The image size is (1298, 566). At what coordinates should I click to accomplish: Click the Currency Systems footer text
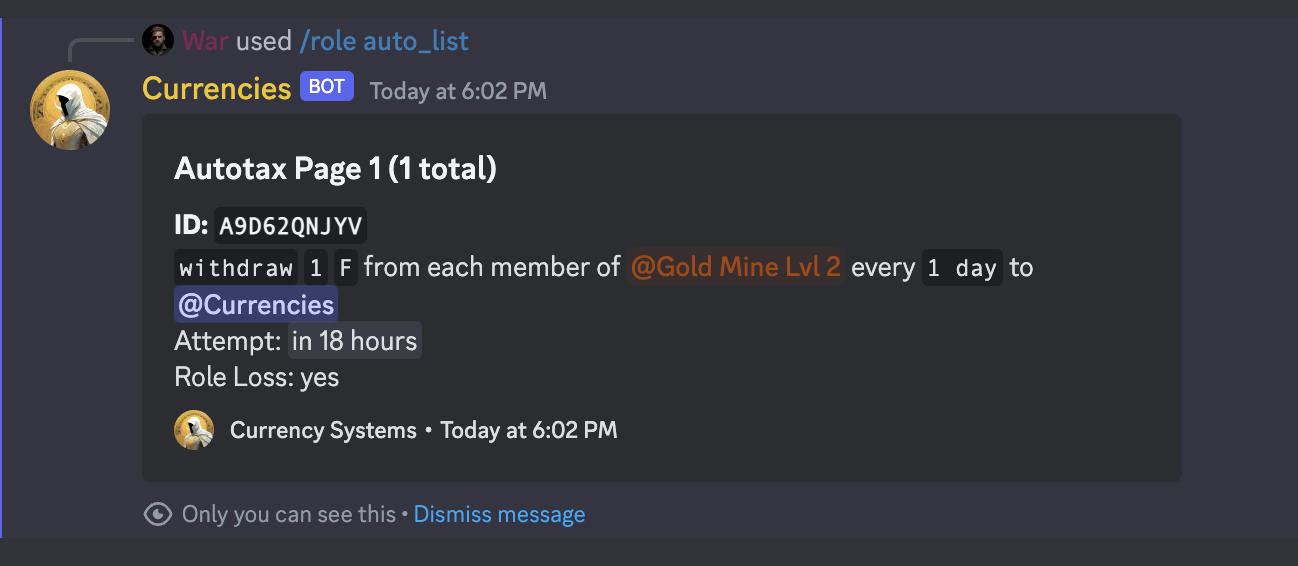coord(323,431)
